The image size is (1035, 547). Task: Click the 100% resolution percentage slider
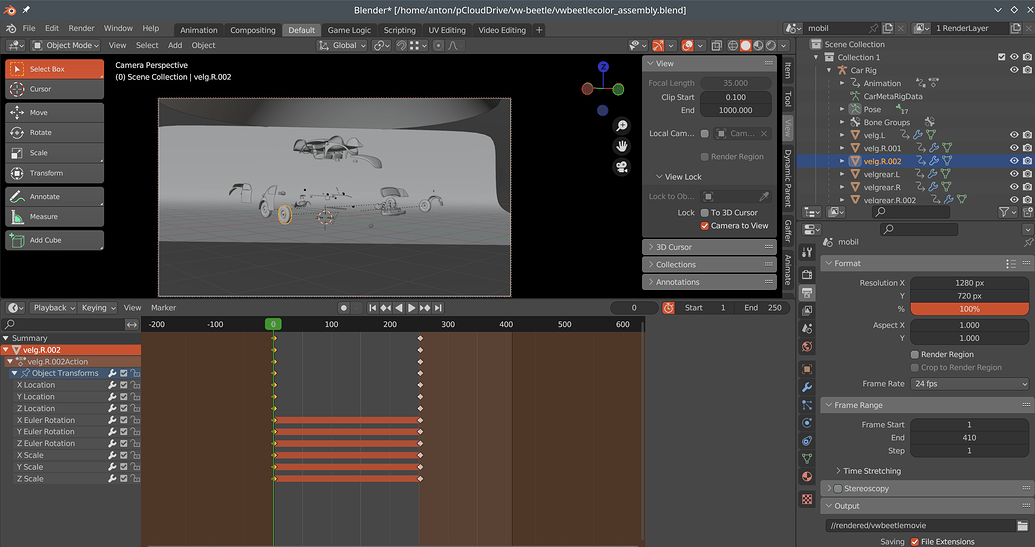[x=969, y=309]
